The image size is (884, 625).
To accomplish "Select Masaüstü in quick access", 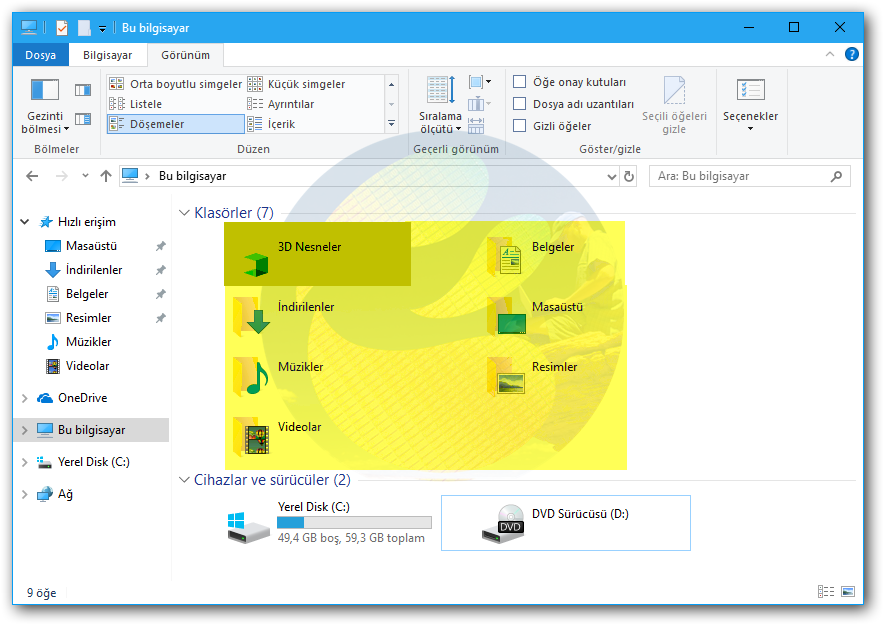I will pos(91,246).
